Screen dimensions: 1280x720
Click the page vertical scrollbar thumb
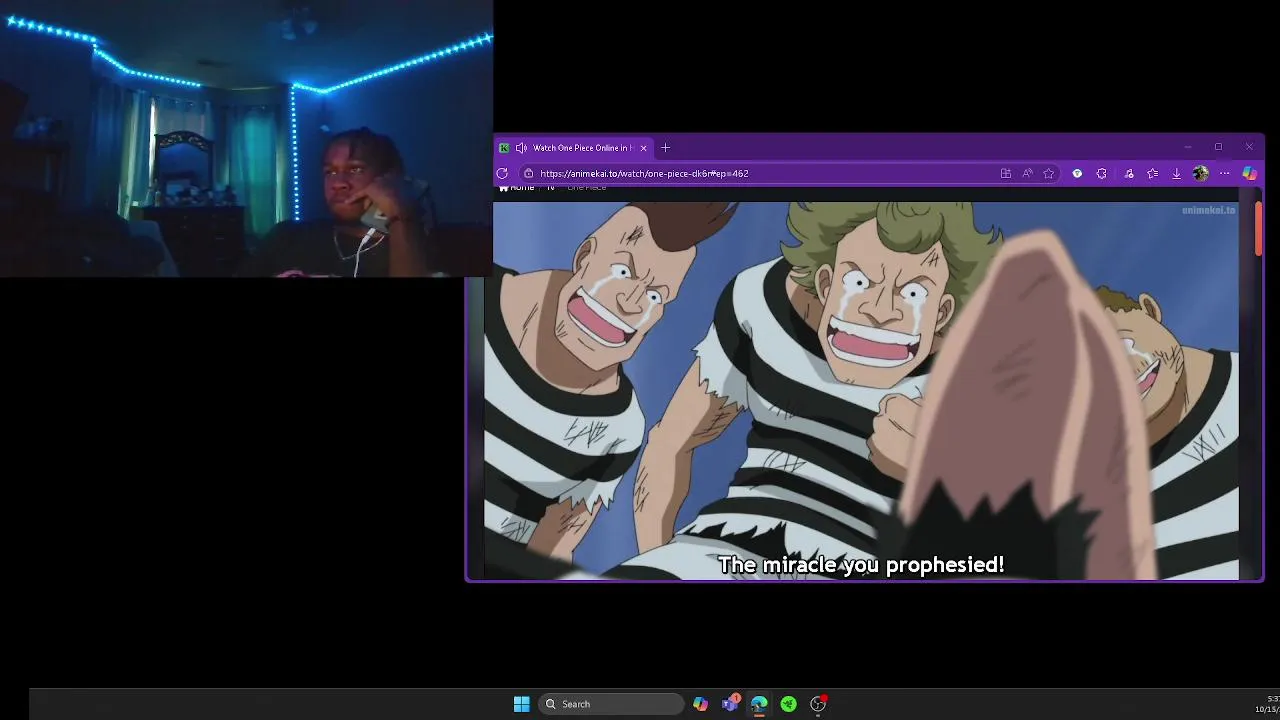1258,229
